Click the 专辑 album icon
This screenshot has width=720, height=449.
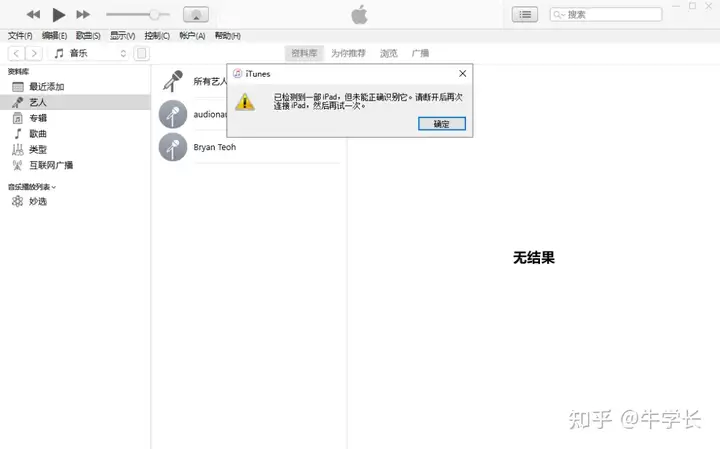click(x=17, y=118)
